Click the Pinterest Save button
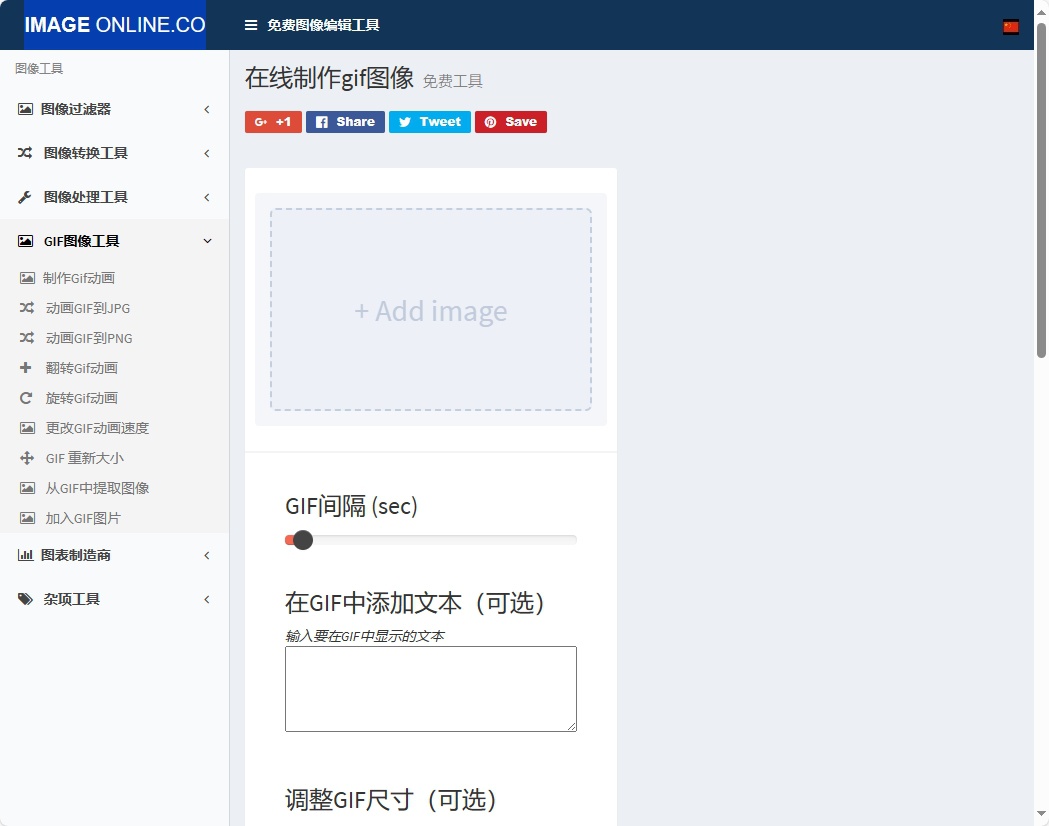The image size is (1049, 826). point(511,121)
